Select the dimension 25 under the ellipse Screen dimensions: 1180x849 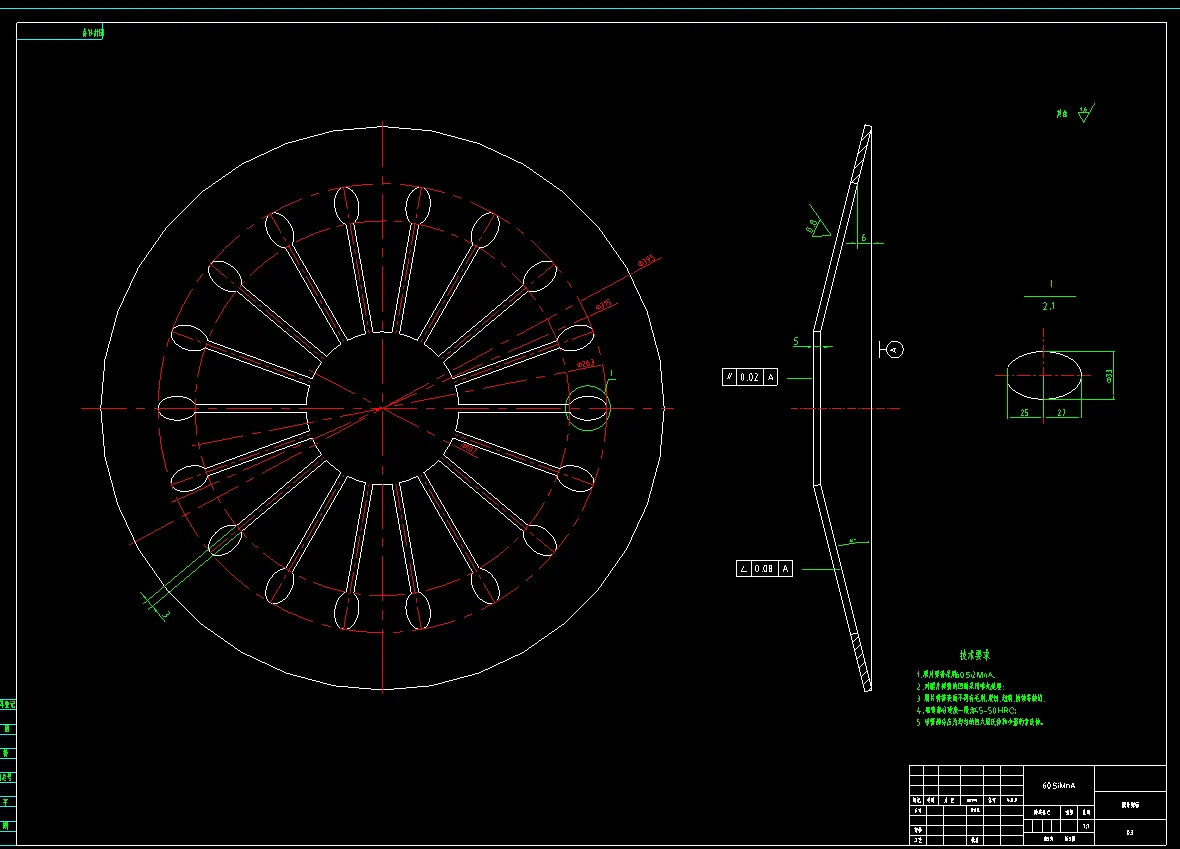(1024, 412)
